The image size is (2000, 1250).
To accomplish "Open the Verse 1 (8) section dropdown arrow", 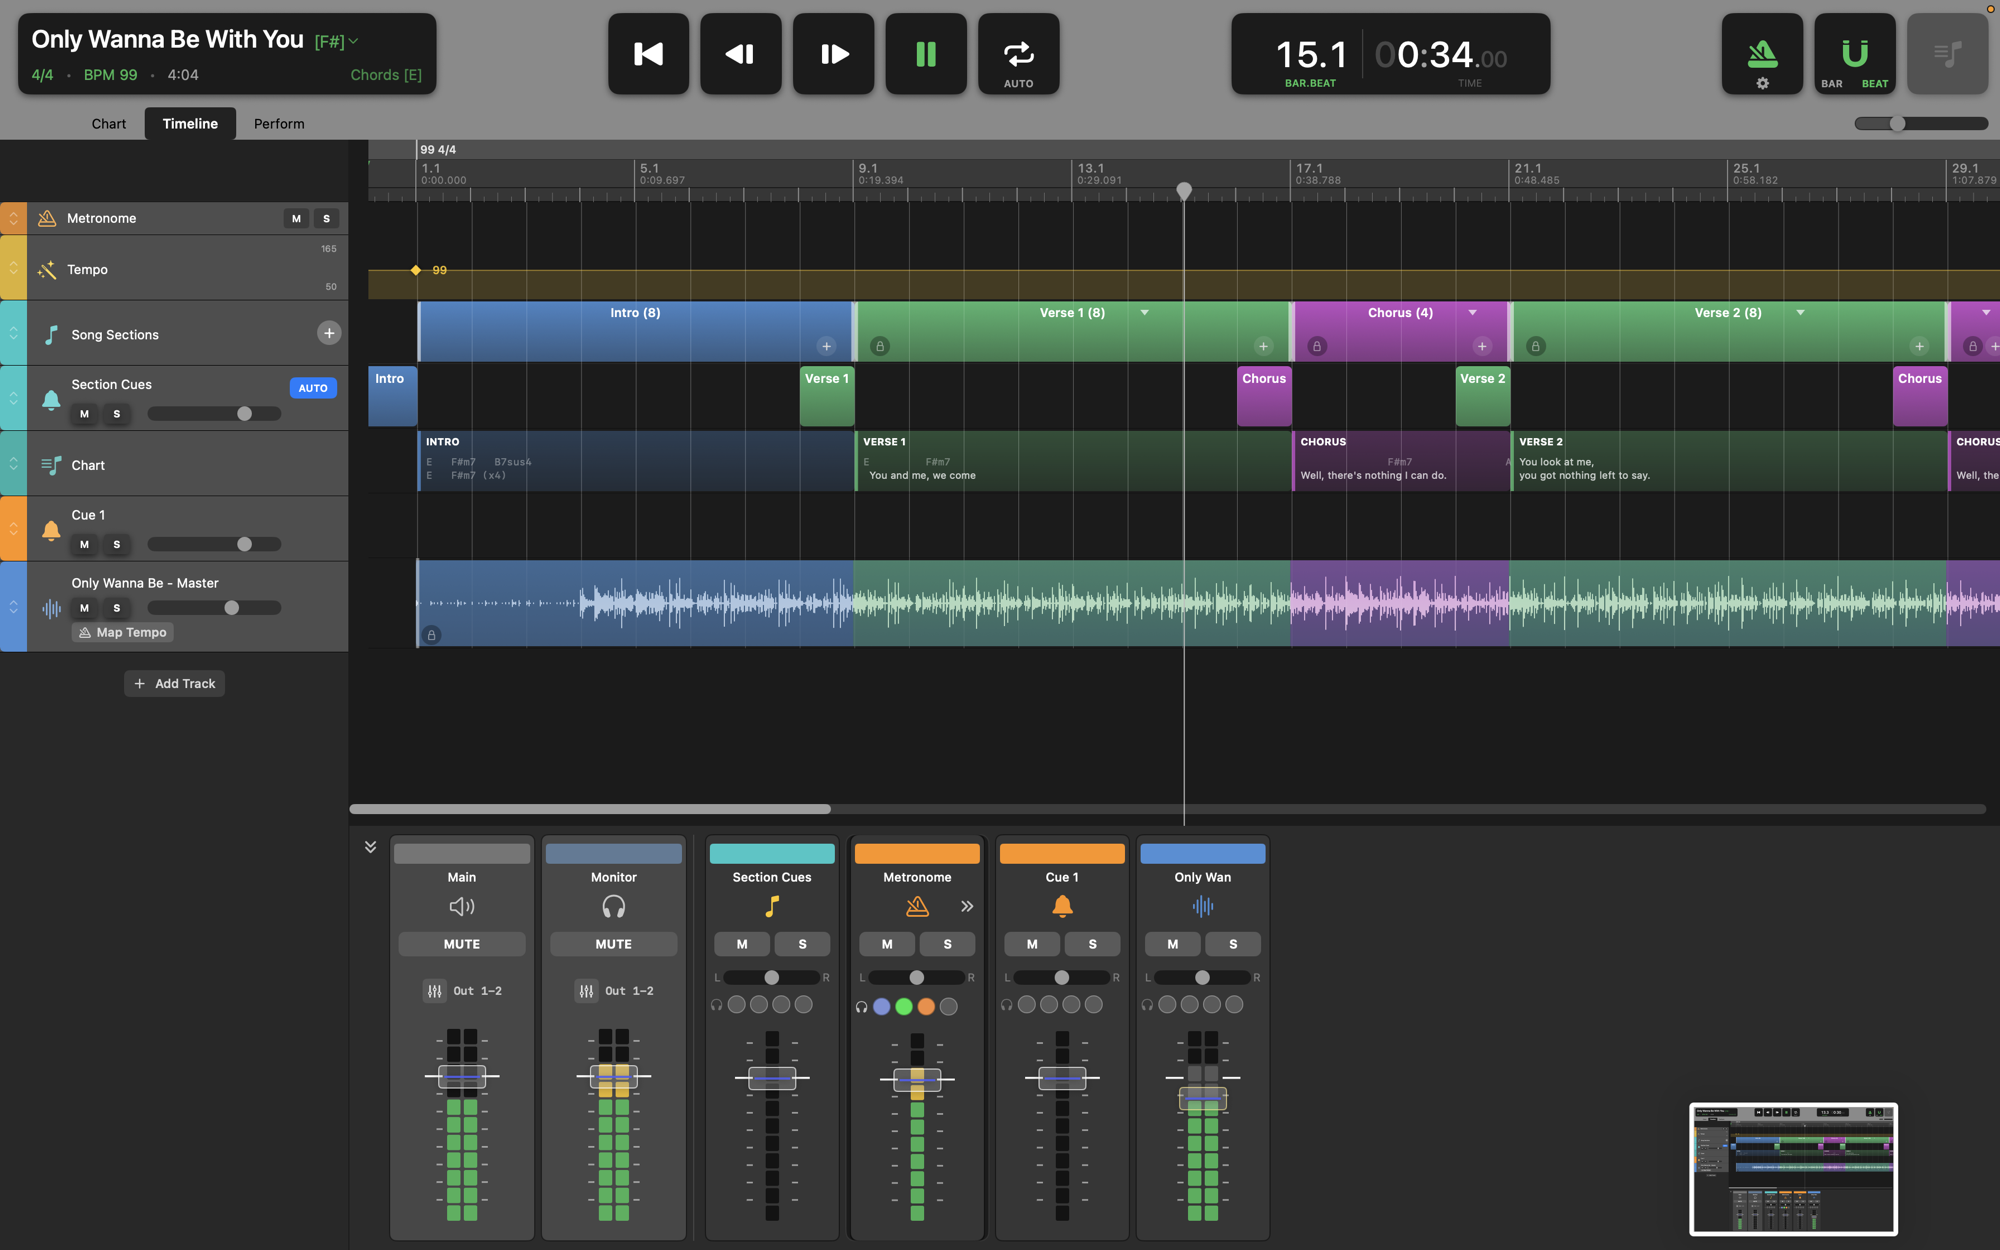I will click(x=1145, y=313).
